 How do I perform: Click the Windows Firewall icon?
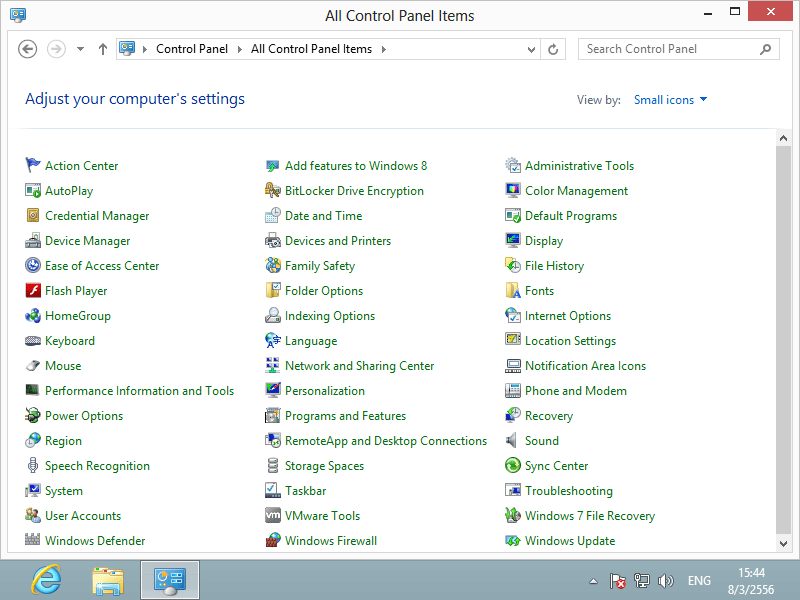[x=273, y=540]
